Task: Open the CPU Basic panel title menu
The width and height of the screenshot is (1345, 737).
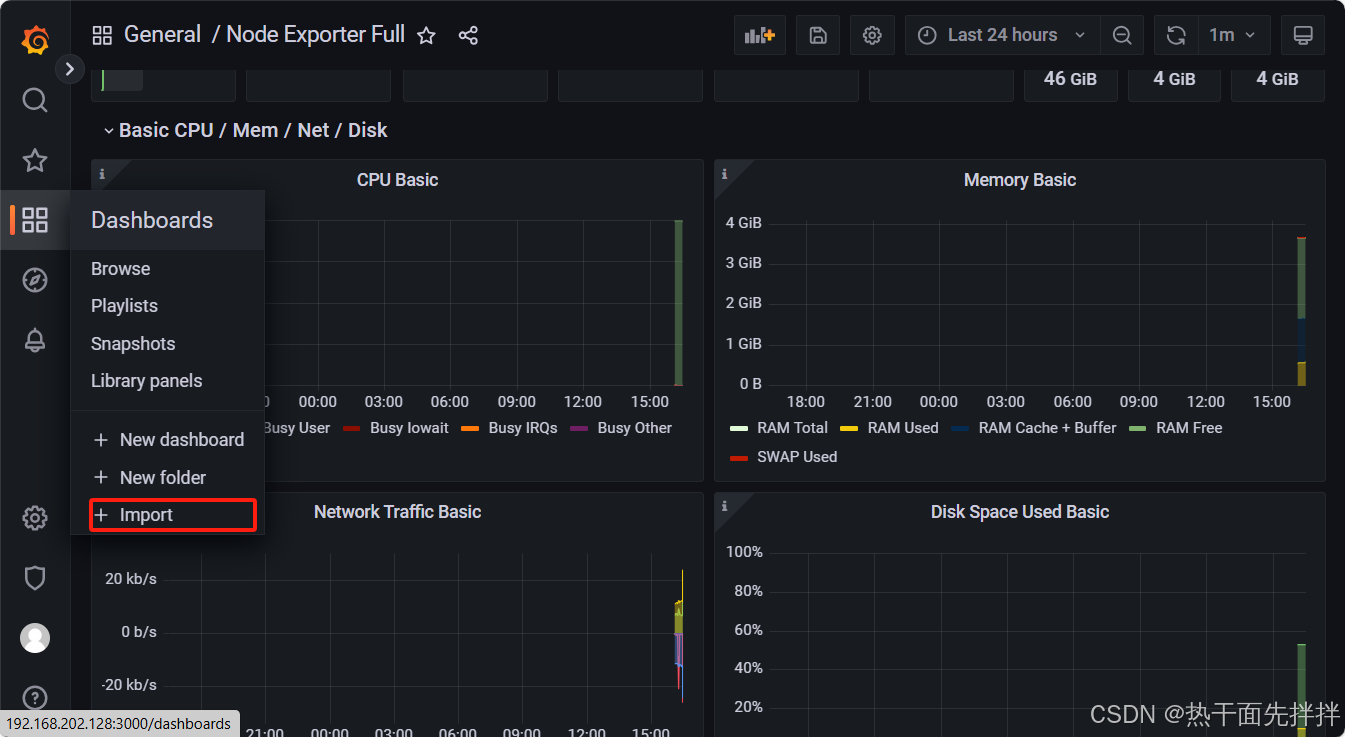Action: [x=397, y=180]
